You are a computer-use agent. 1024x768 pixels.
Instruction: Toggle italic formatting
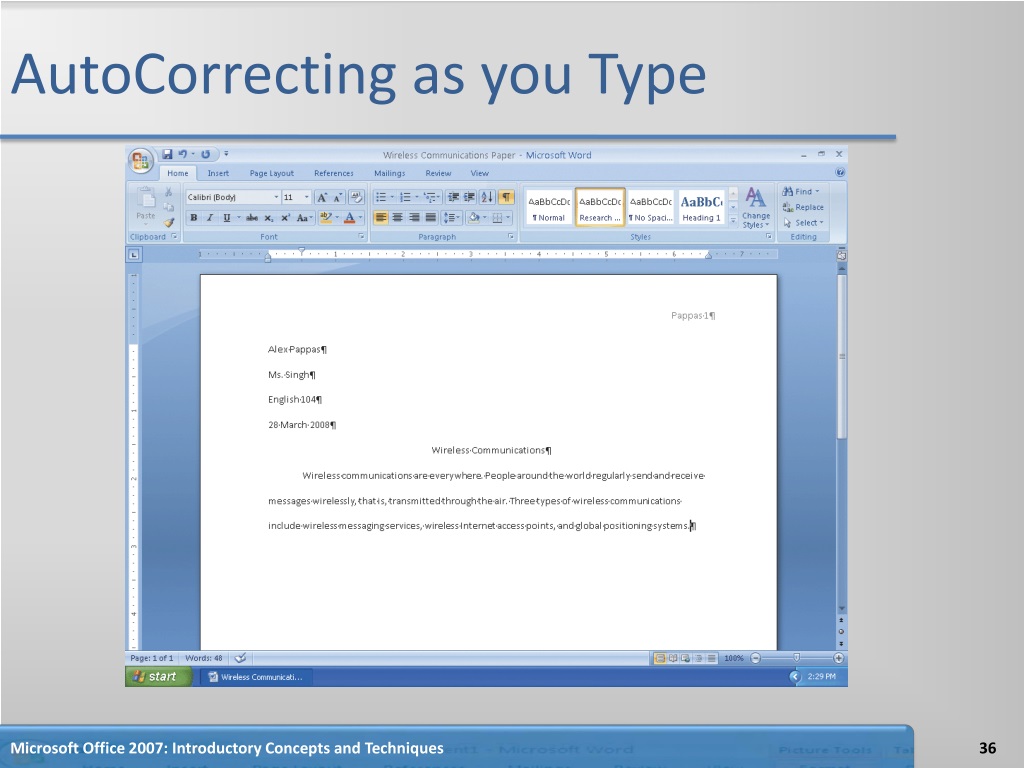click(210, 217)
